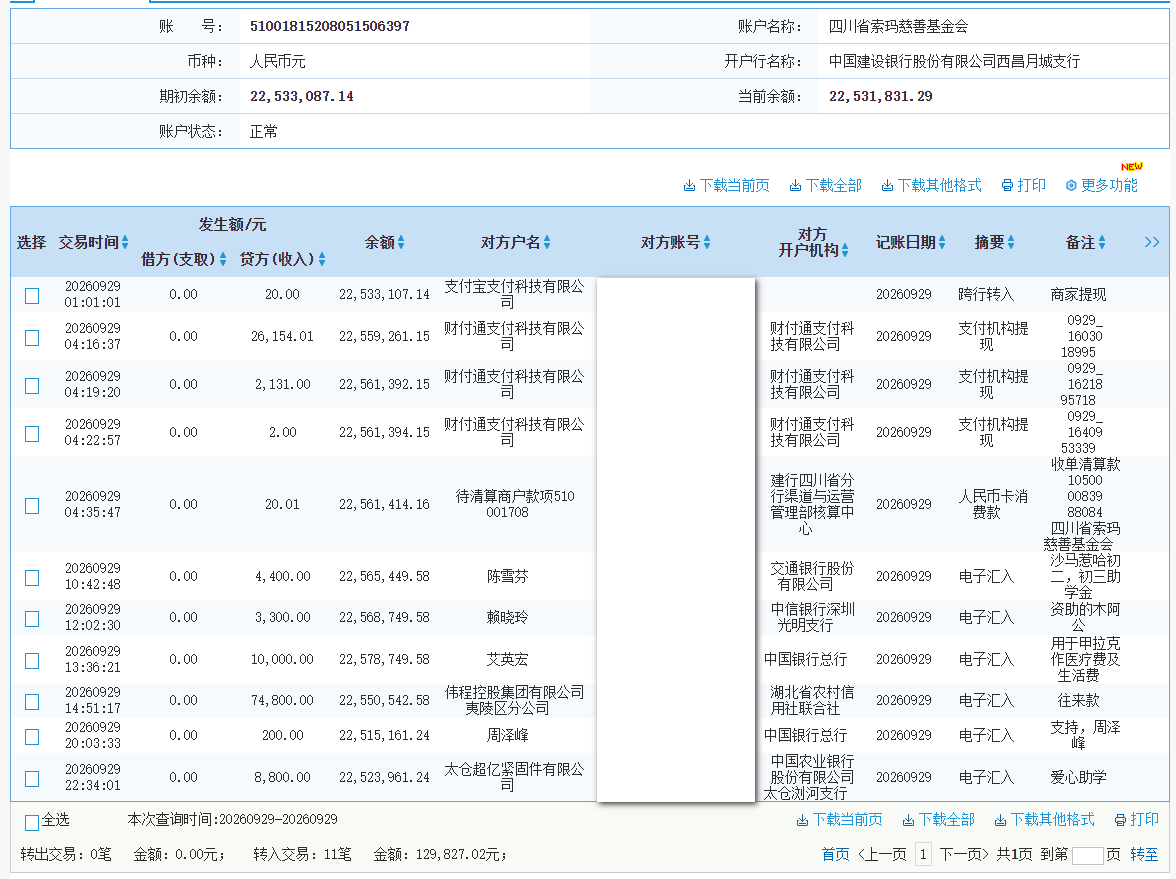1176x879 pixels.
Task: Sort by 交易时间 column arrows
Action: coord(125,242)
